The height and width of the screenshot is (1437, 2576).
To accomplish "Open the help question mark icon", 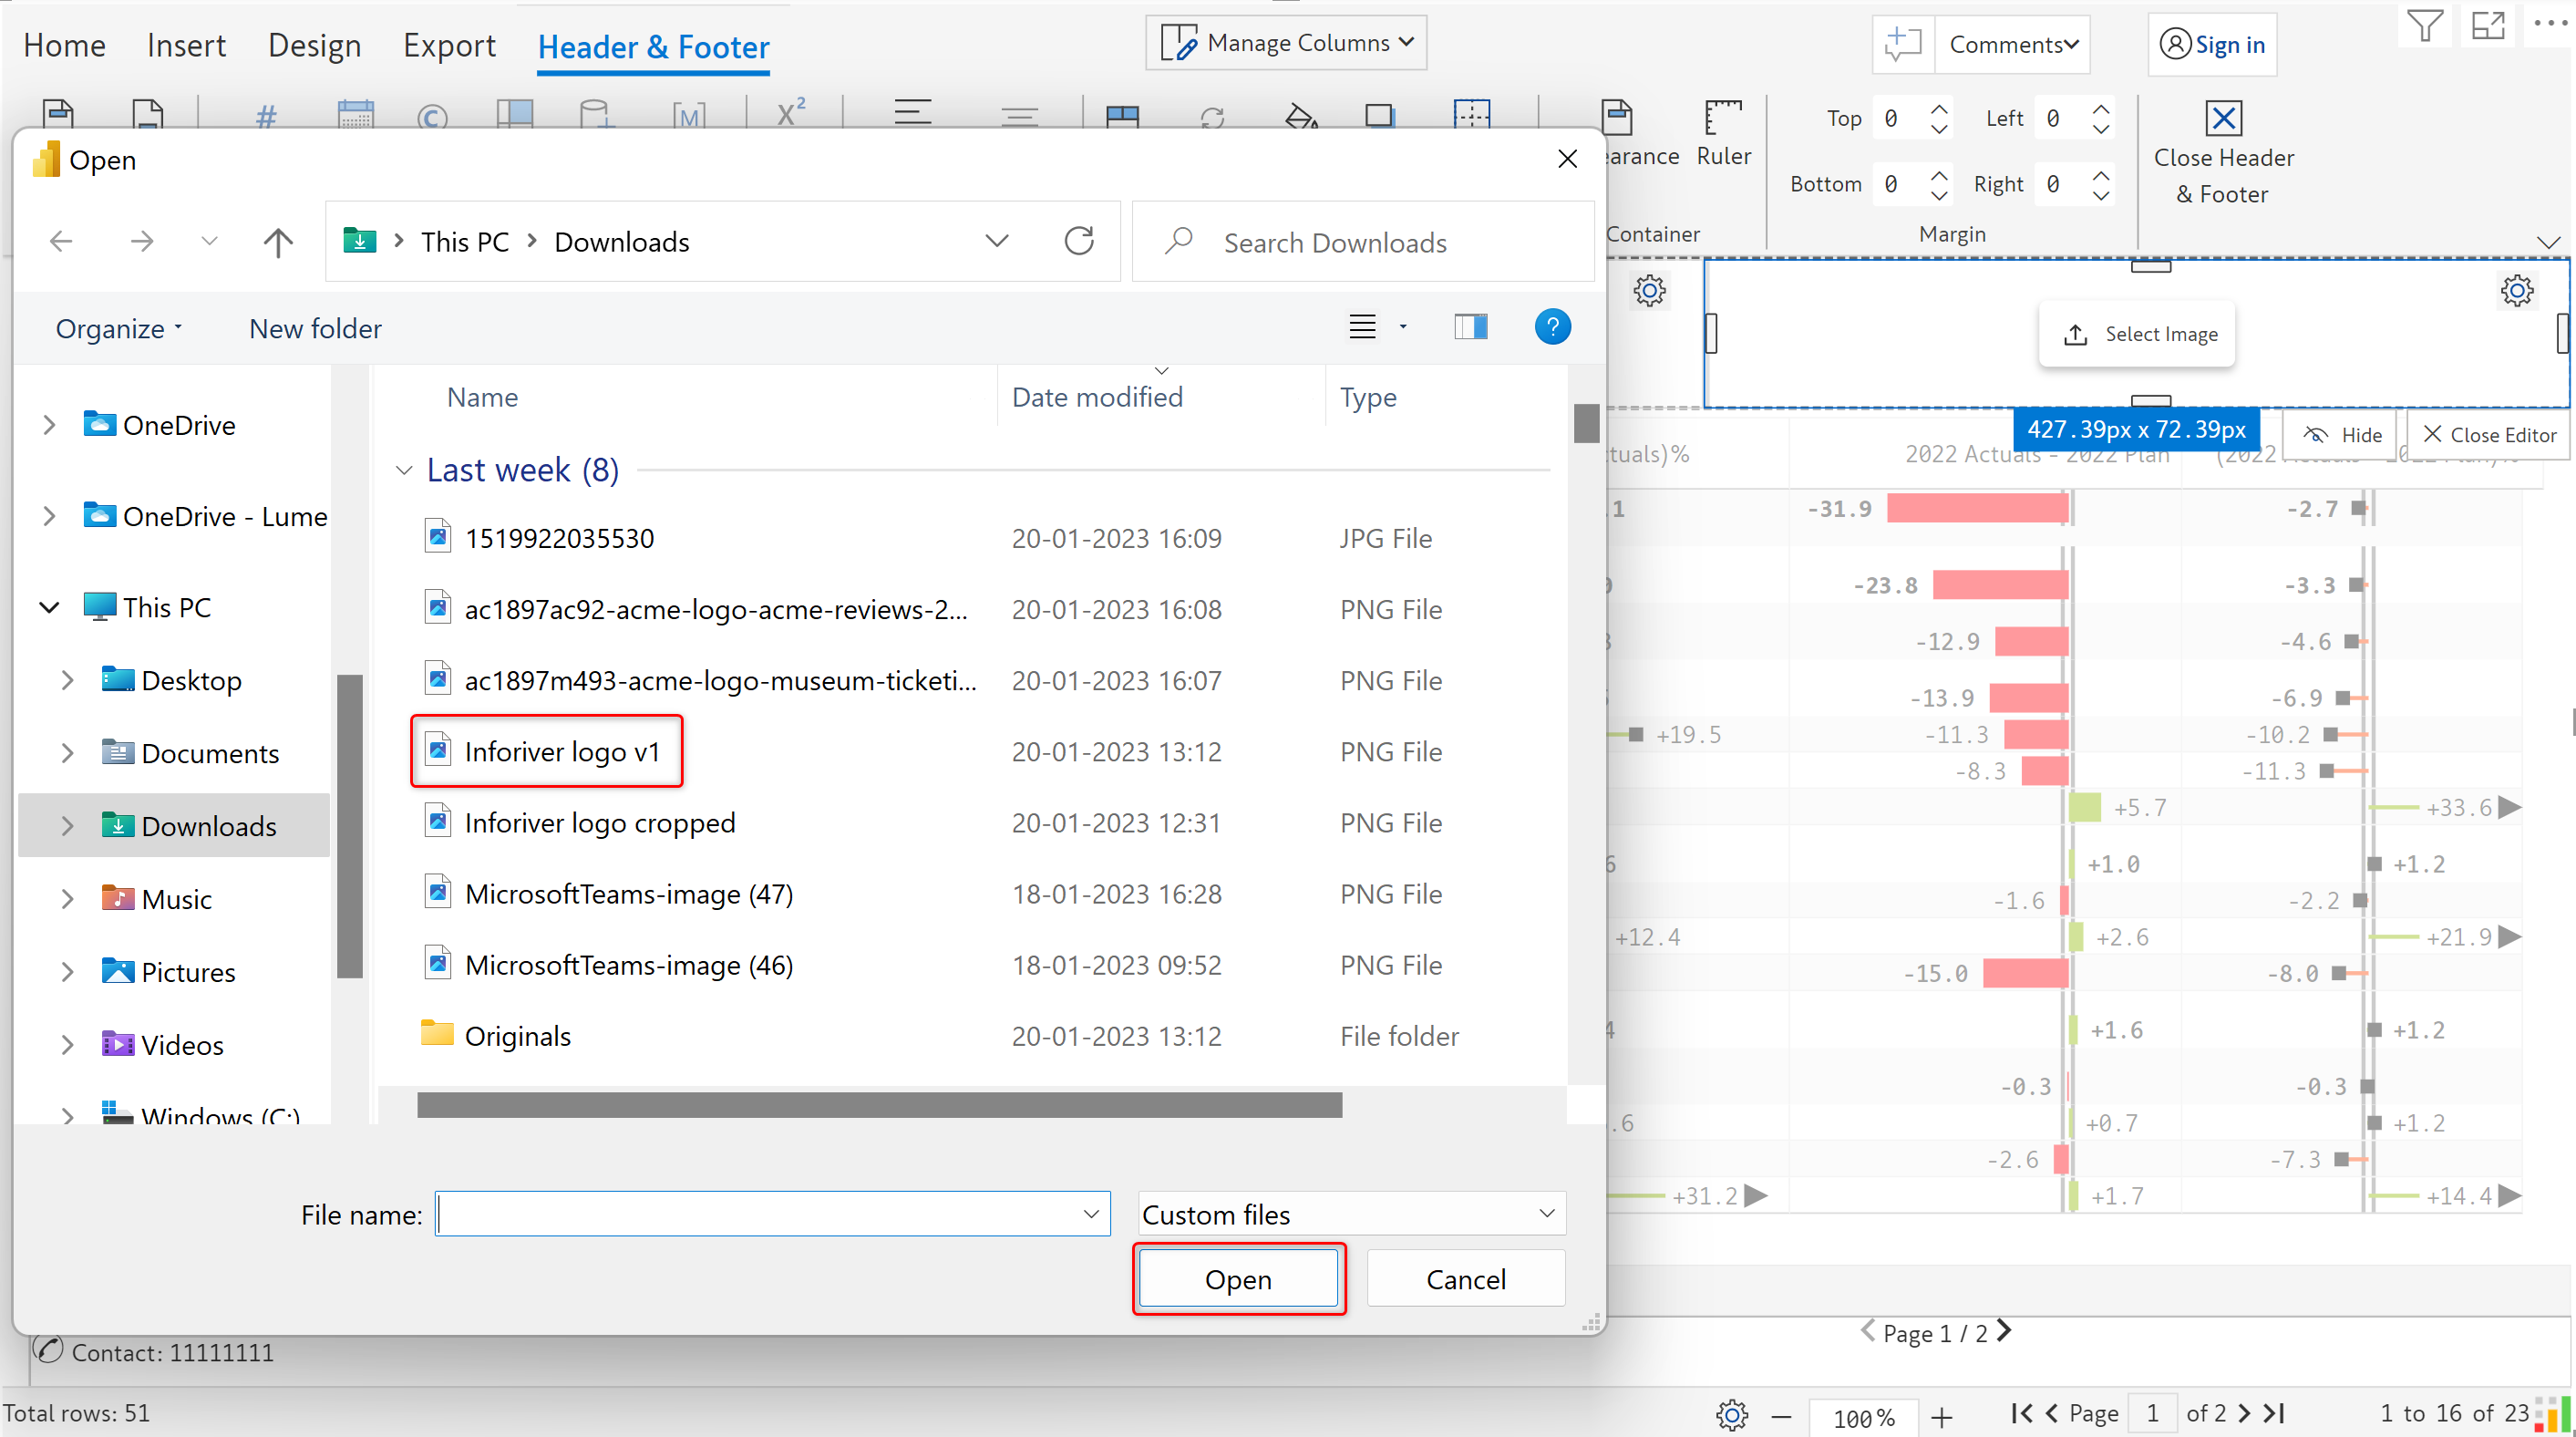I will click(1552, 327).
